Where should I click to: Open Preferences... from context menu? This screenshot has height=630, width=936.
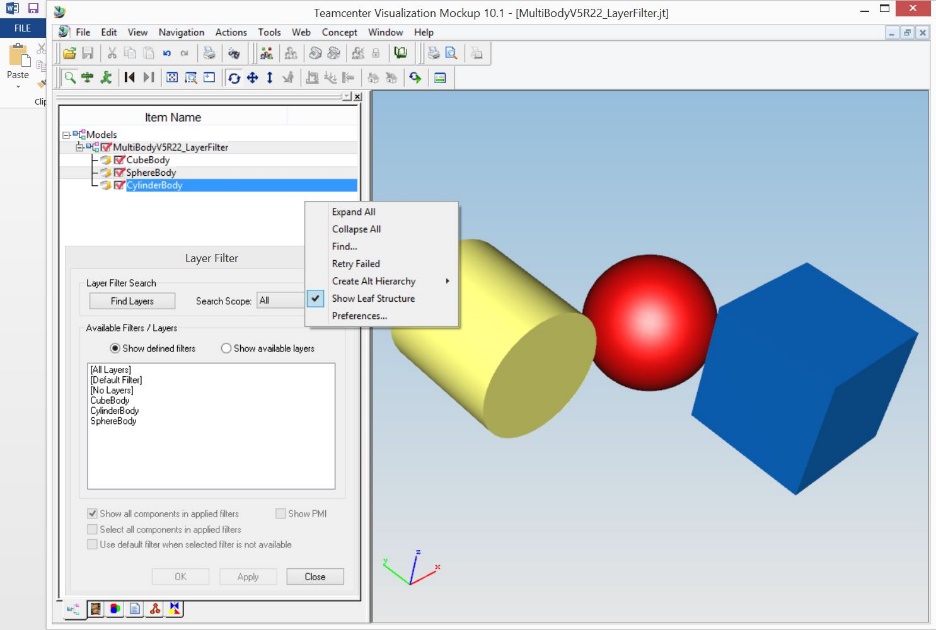[x=382, y=316]
